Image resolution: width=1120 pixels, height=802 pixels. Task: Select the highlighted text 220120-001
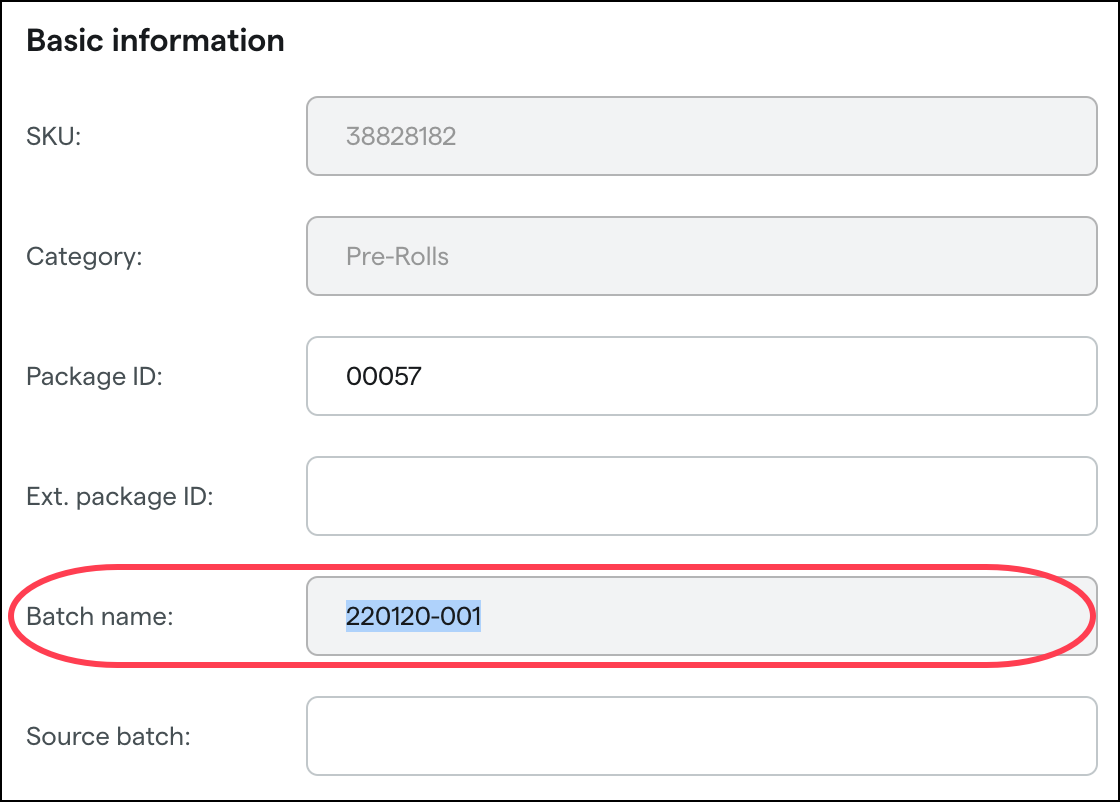(412, 616)
